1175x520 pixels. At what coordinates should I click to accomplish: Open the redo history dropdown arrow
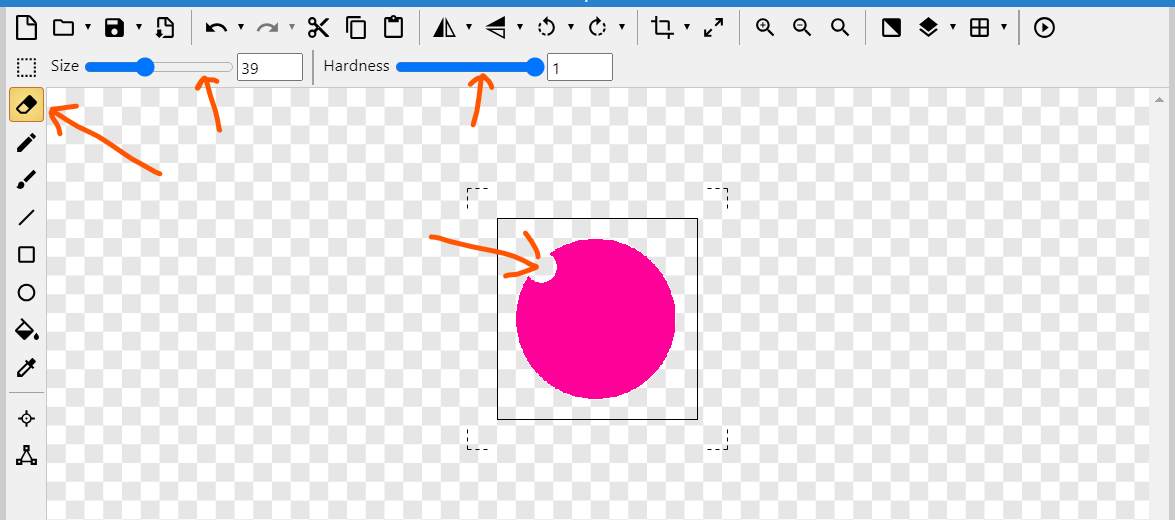coord(292,28)
